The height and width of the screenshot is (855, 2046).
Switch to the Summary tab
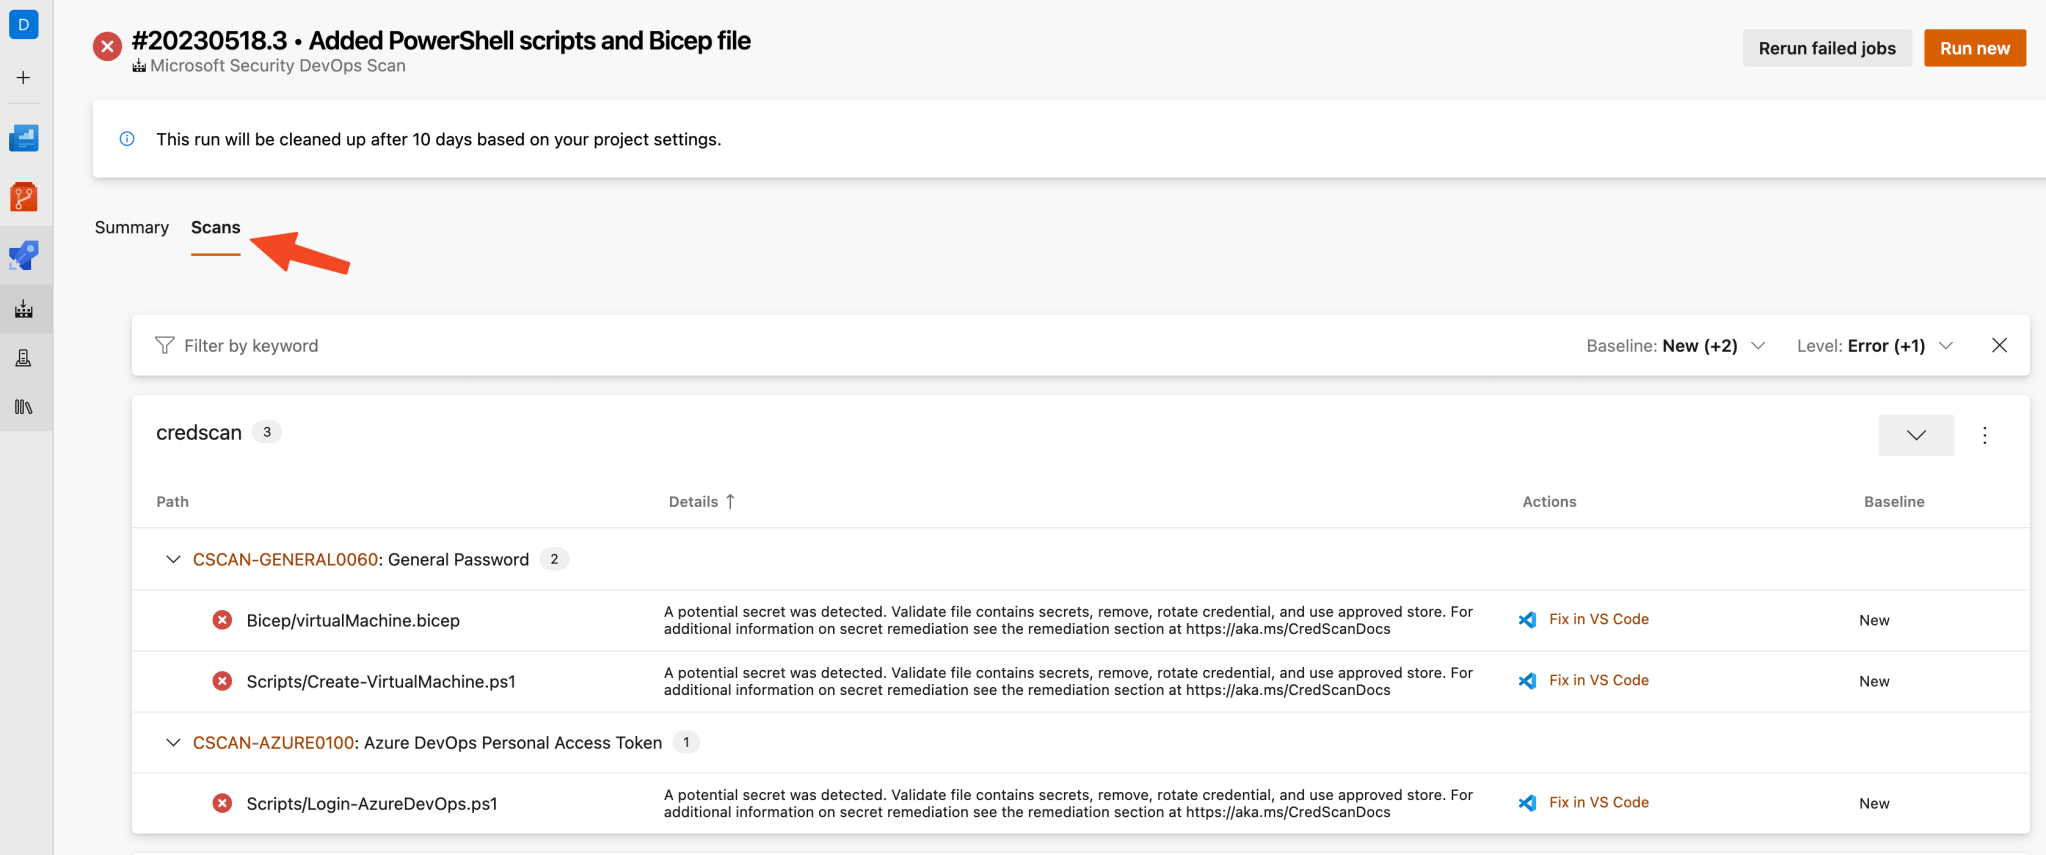pyautogui.click(x=132, y=228)
